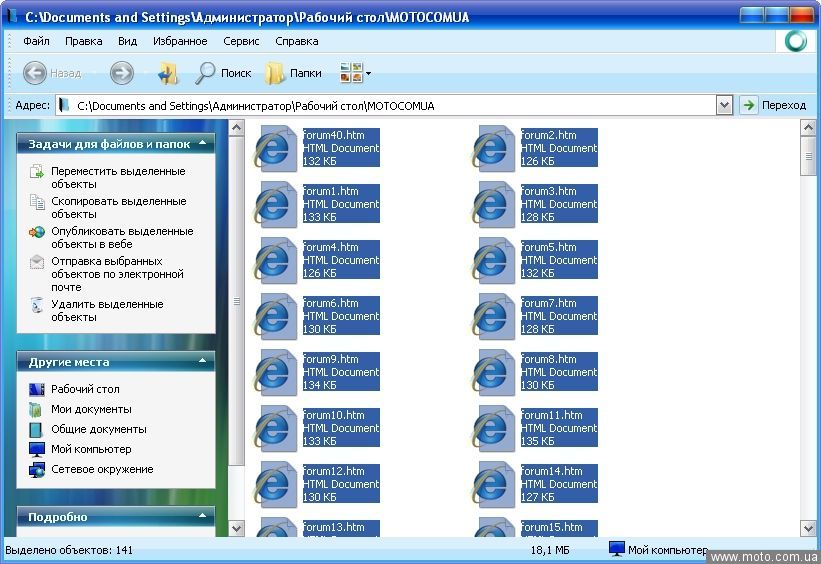Open Мой компьютер in Other Places
Image resolution: width=821 pixels, height=564 pixels.
[91, 449]
